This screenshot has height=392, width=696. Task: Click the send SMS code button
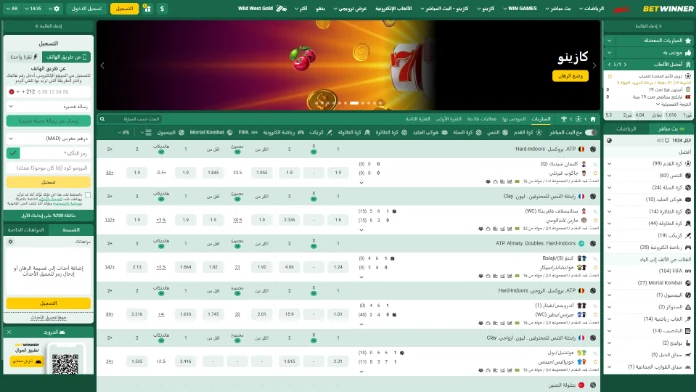point(48,121)
